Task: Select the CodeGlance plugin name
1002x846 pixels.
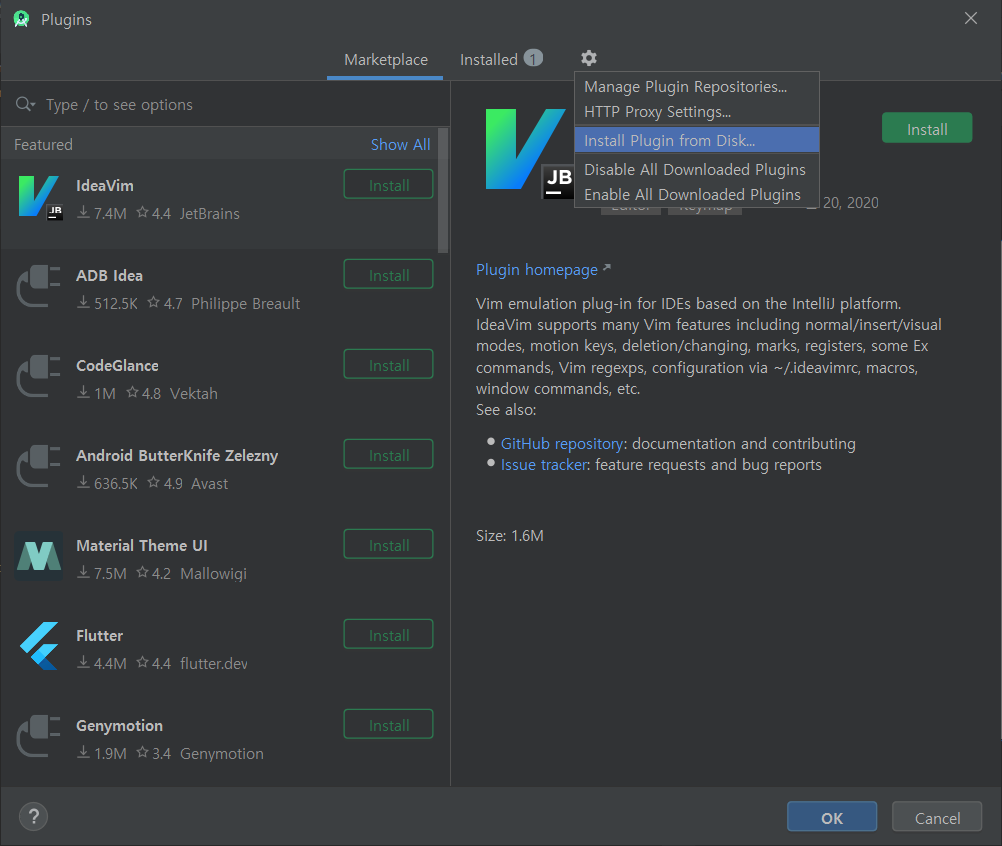Action: [x=118, y=366]
